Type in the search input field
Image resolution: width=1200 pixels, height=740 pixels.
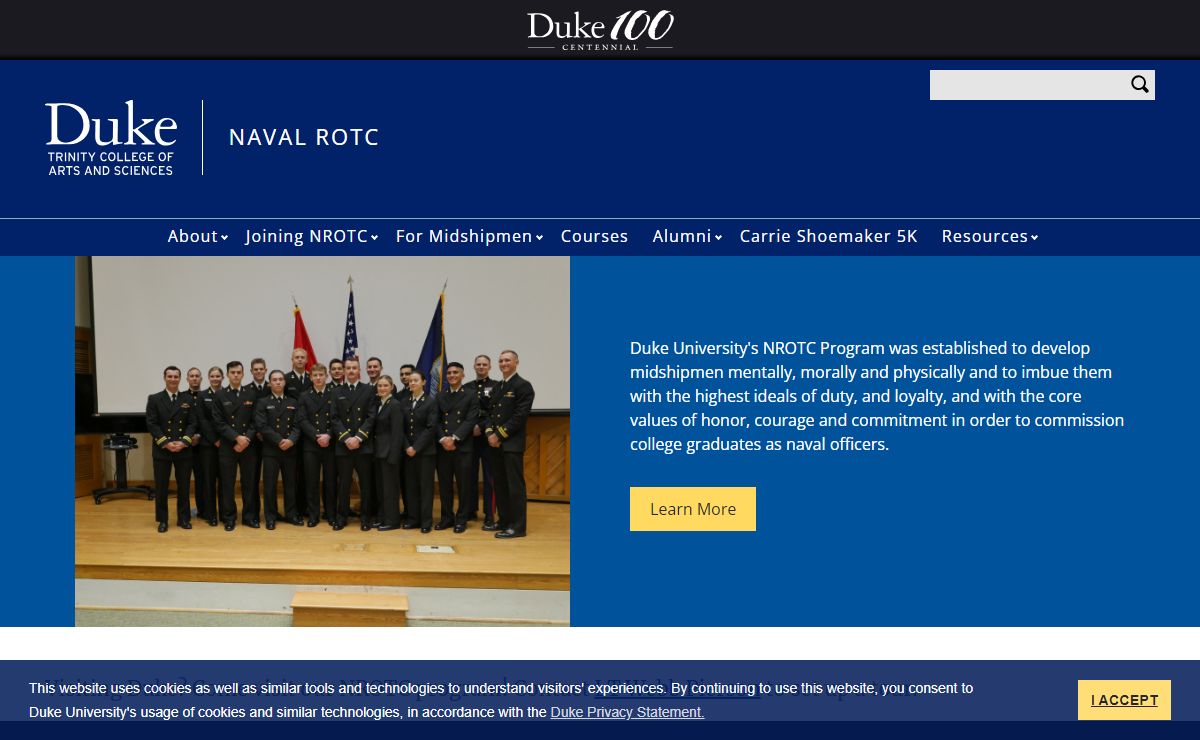(x=1026, y=85)
